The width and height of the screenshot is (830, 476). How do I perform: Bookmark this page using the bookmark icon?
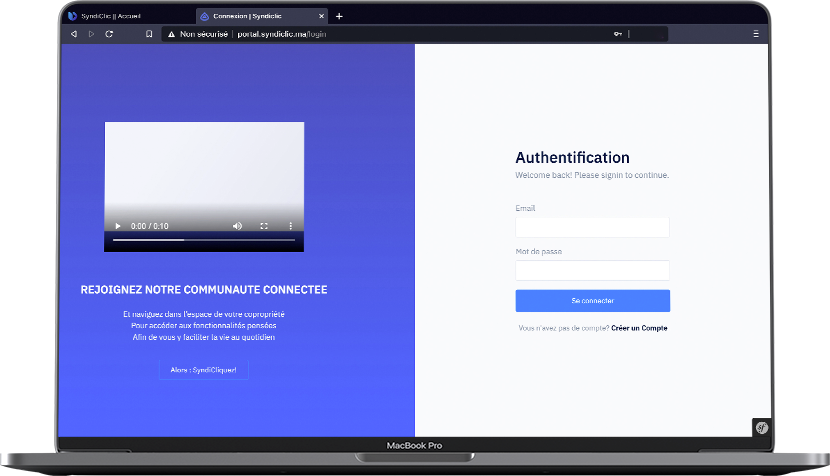(149, 34)
